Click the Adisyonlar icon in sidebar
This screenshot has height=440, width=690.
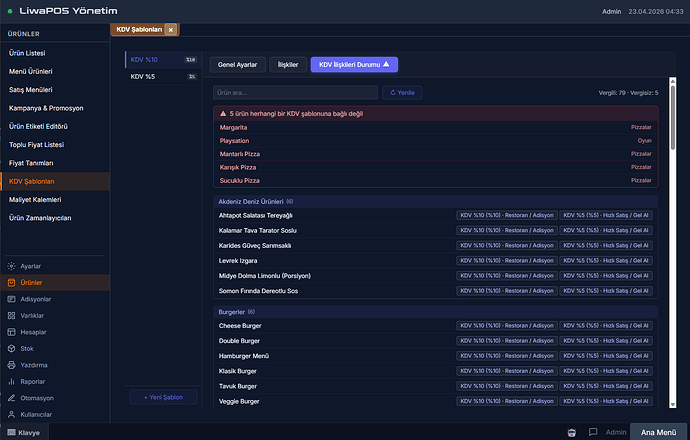tap(11, 299)
